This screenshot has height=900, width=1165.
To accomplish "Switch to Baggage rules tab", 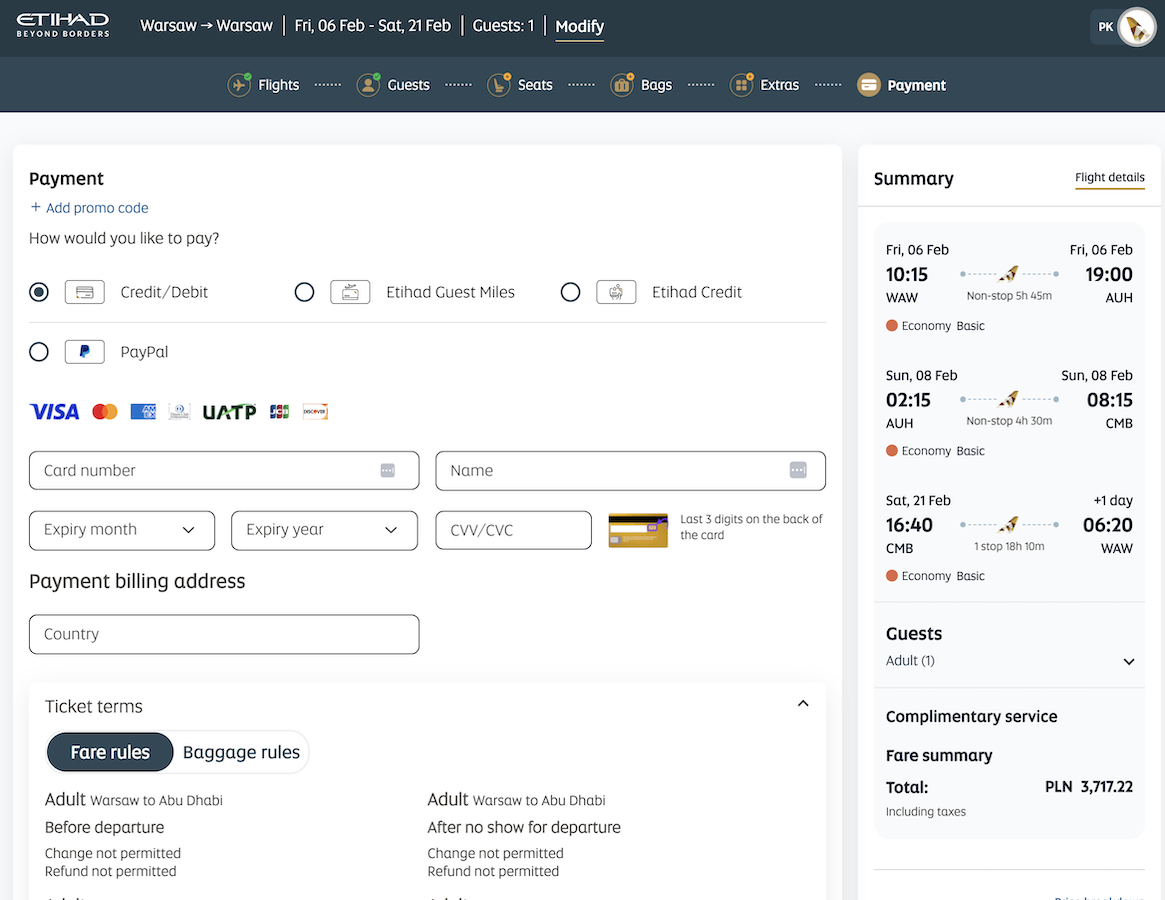I will pos(241,752).
